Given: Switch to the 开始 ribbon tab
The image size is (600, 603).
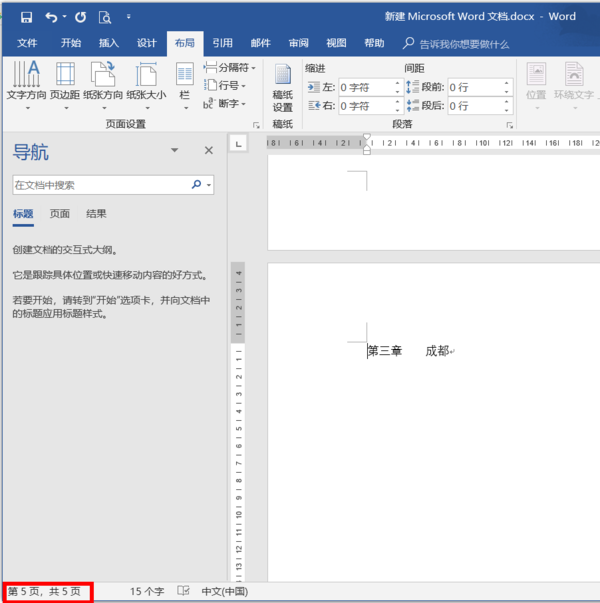Looking at the screenshot, I should coord(71,43).
